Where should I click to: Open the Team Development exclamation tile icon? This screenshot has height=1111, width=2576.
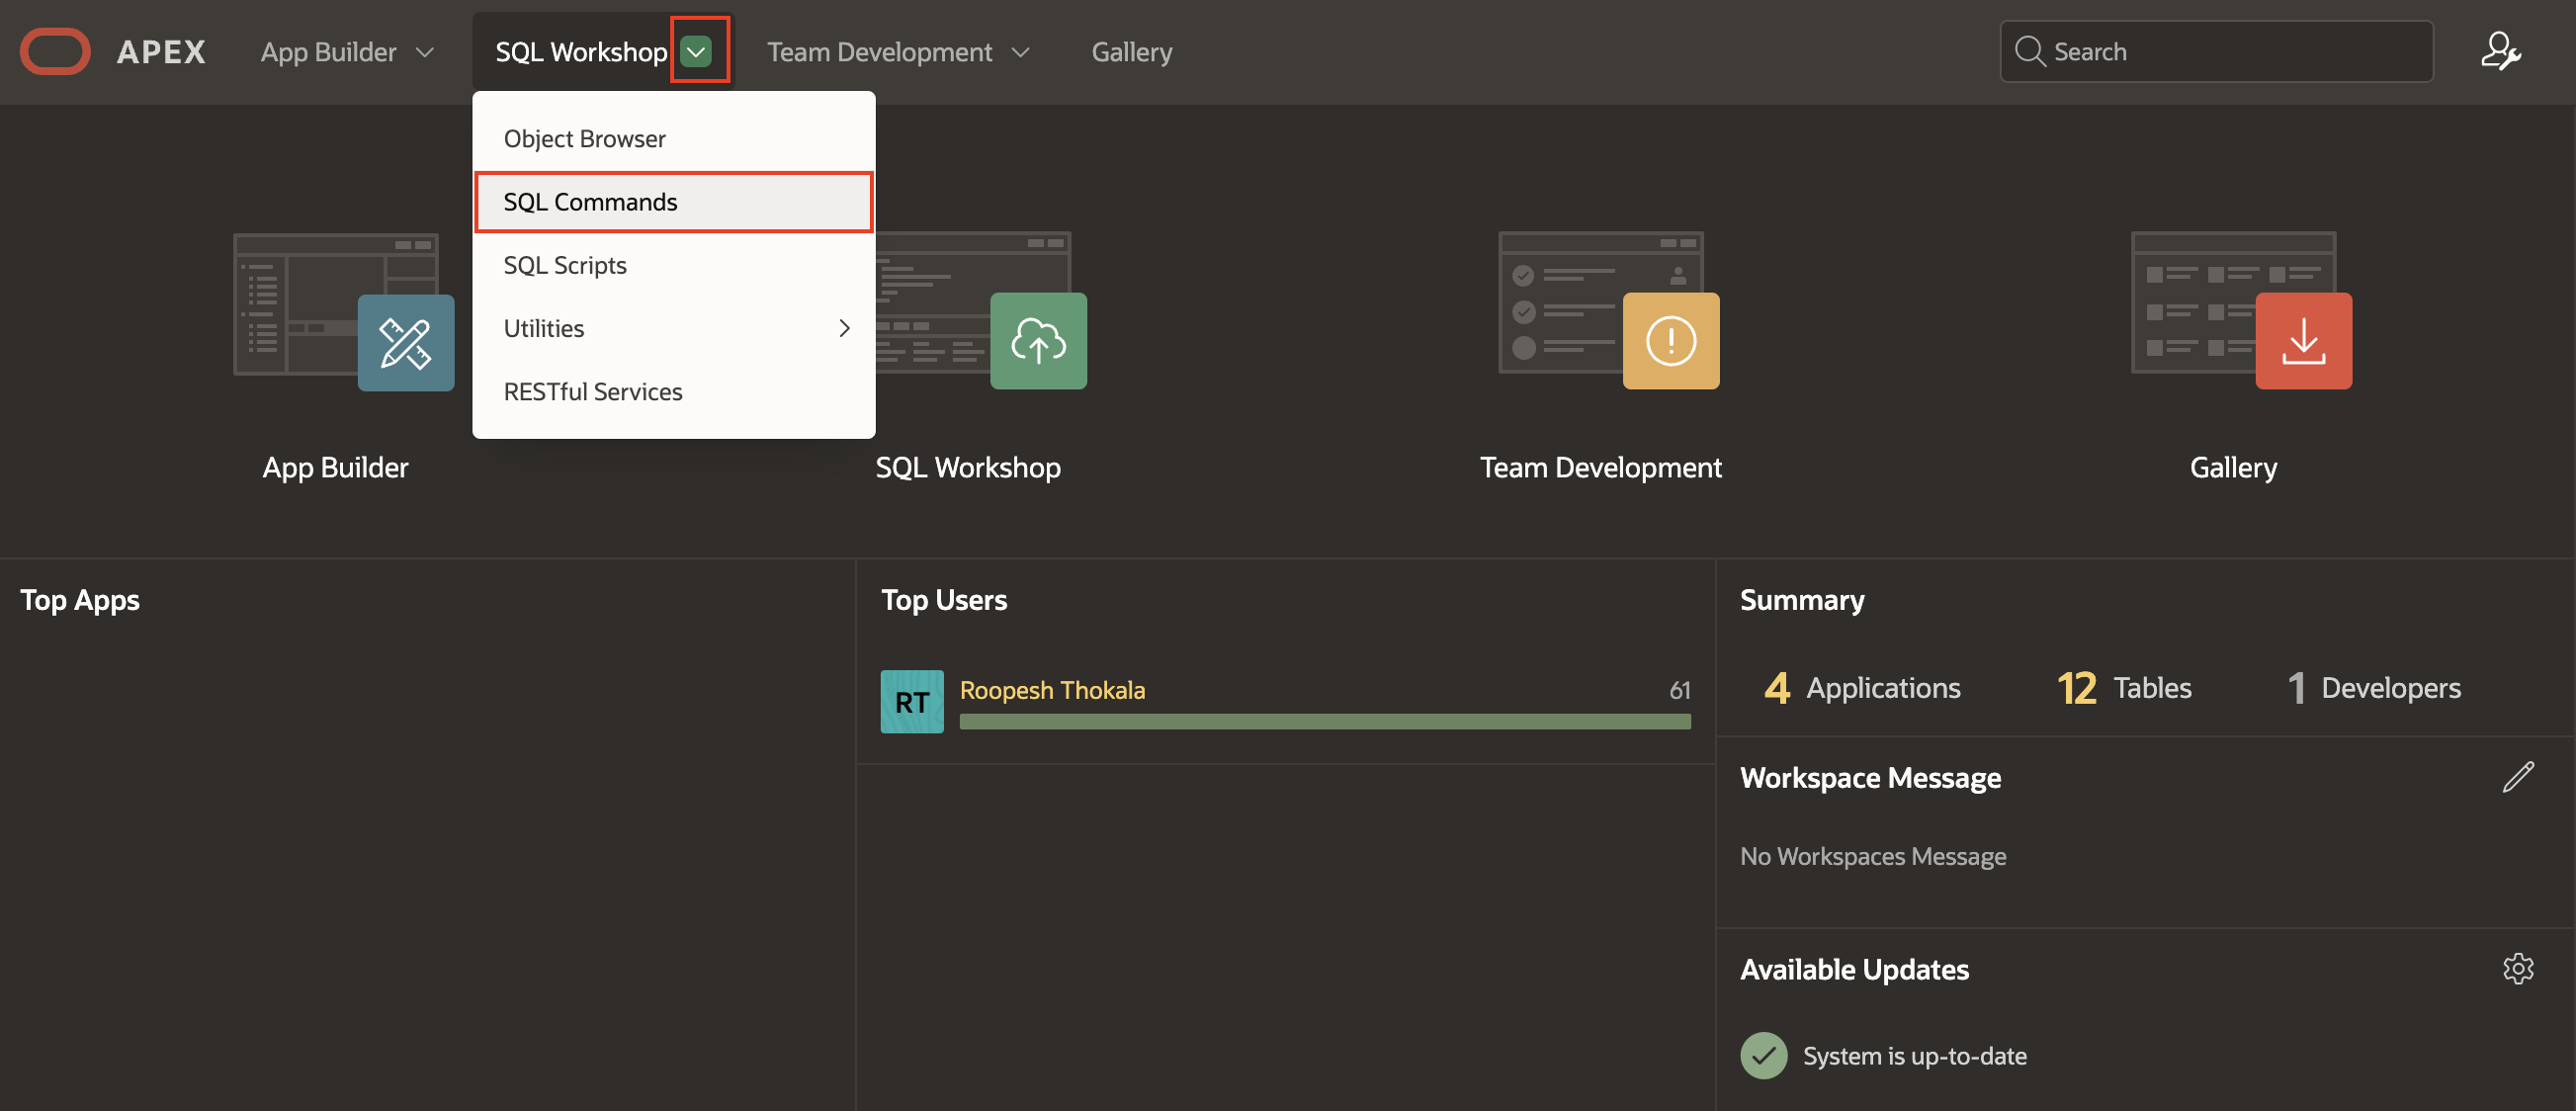[x=1671, y=341]
